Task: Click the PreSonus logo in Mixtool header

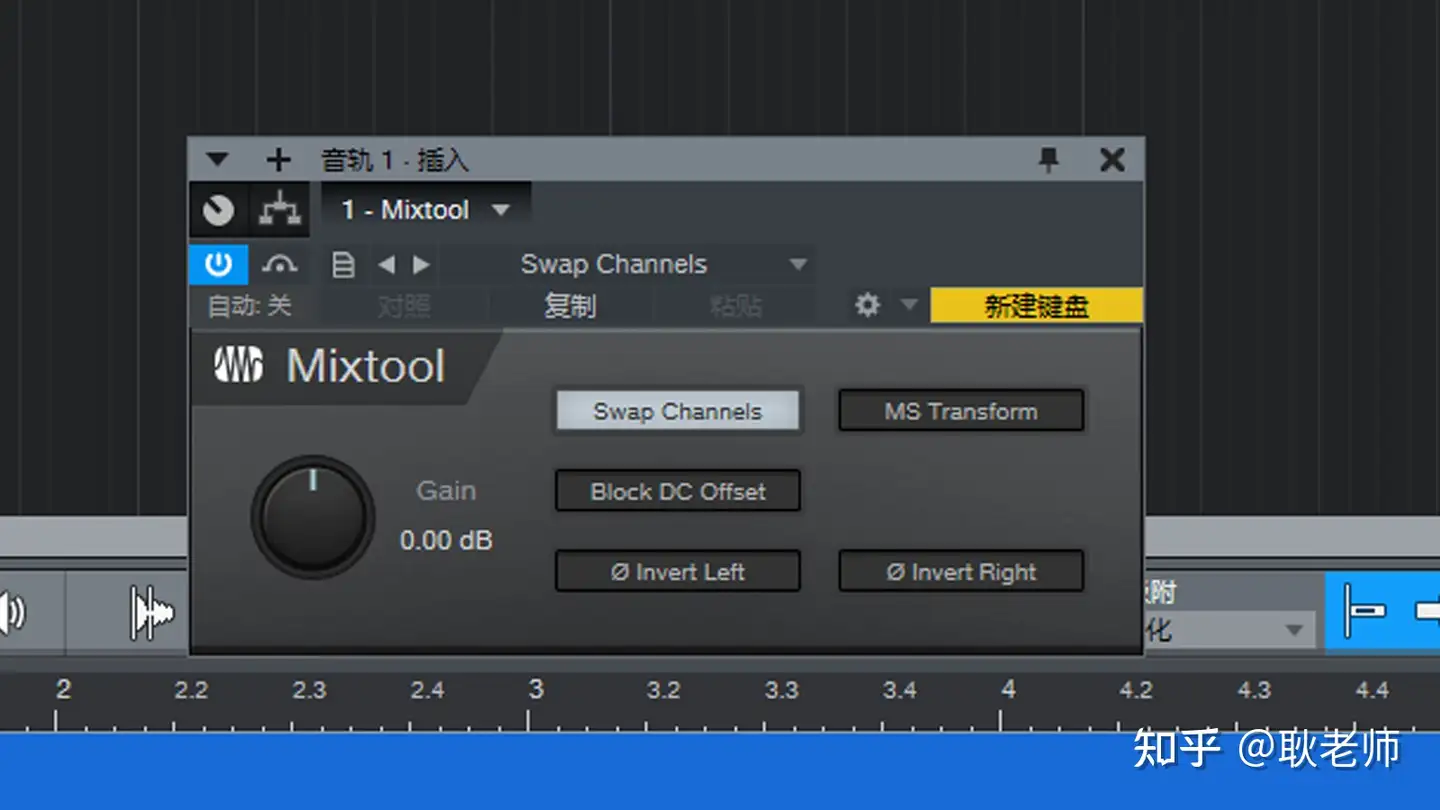Action: coord(238,366)
